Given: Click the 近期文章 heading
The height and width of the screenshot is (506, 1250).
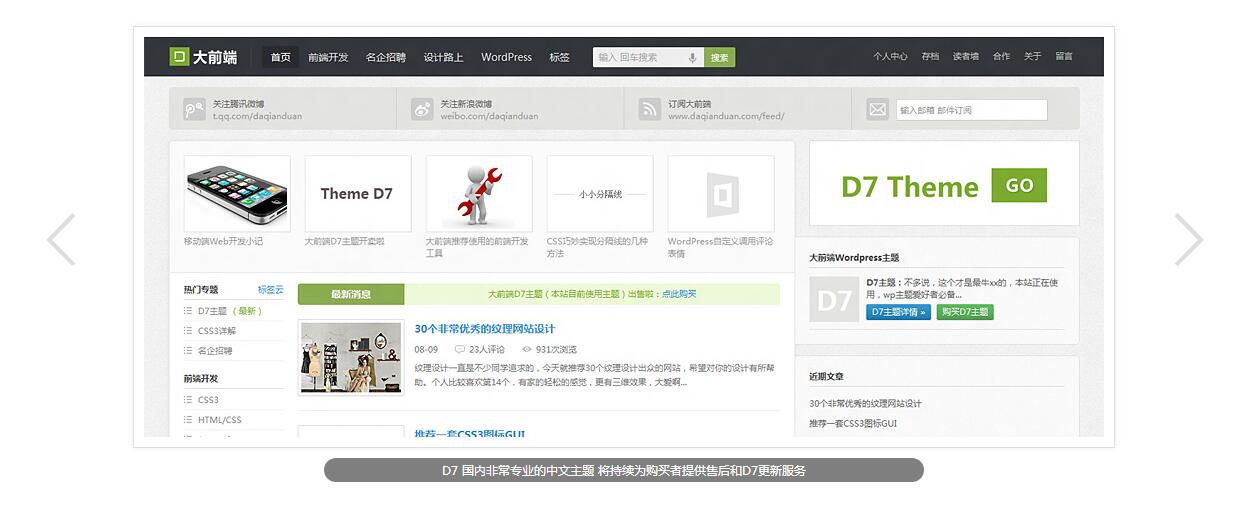Looking at the screenshot, I should click(x=826, y=377).
